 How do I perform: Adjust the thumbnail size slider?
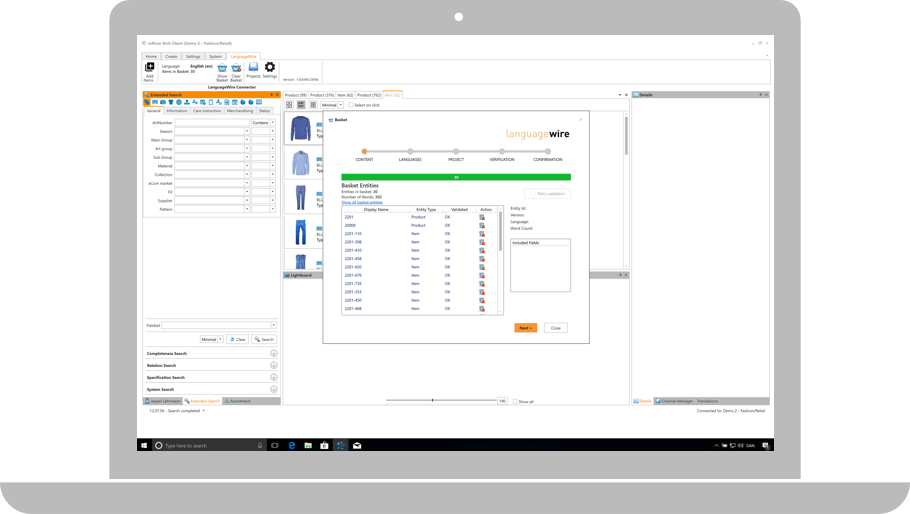(x=433, y=401)
